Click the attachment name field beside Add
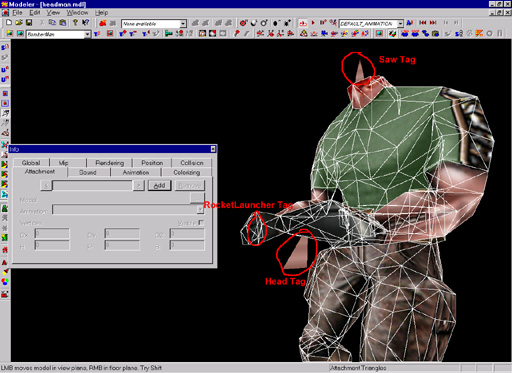The height and width of the screenshot is (373, 512). point(92,185)
